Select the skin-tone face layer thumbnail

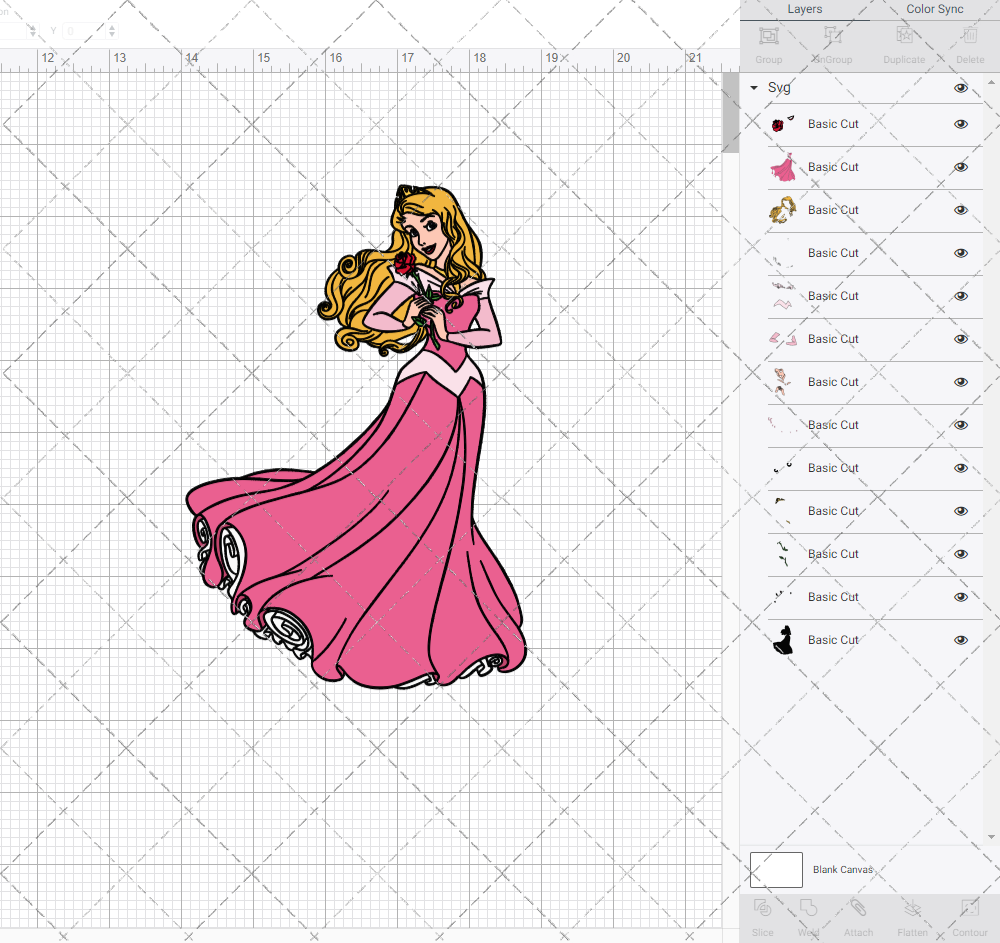click(781, 381)
